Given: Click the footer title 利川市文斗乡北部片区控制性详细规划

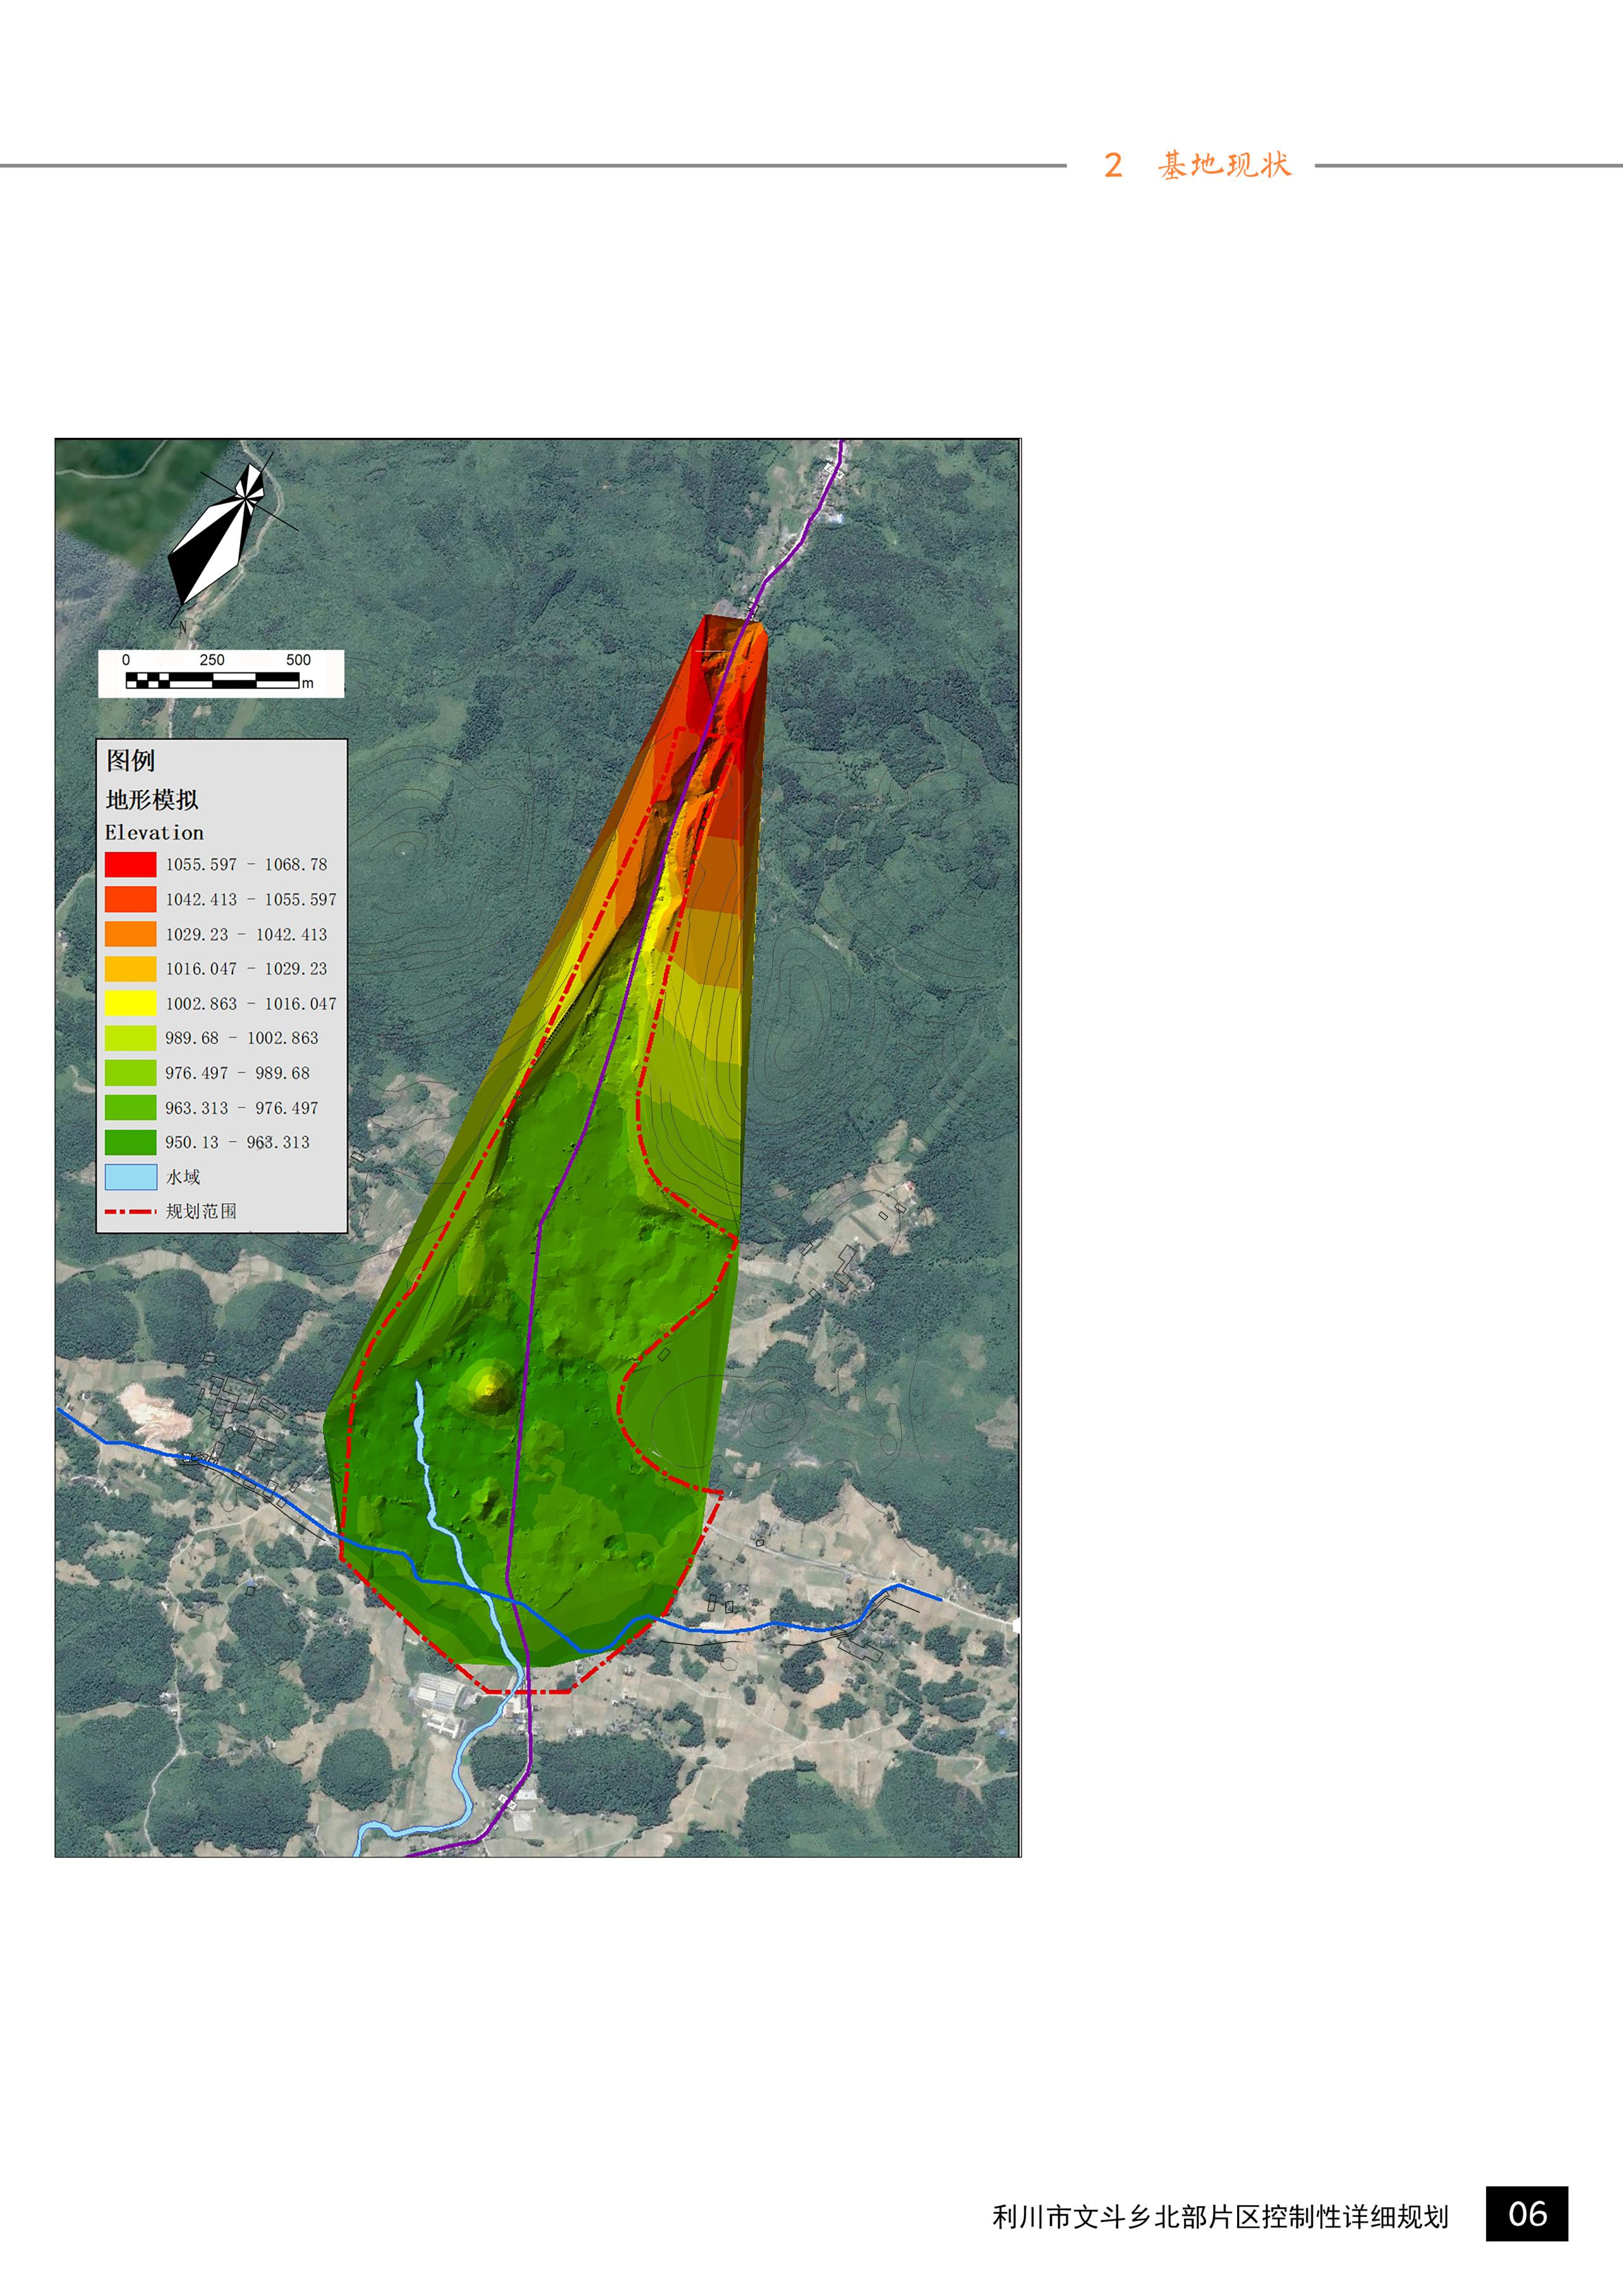Looking at the screenshot, I should click(x=1220, y=2217).
